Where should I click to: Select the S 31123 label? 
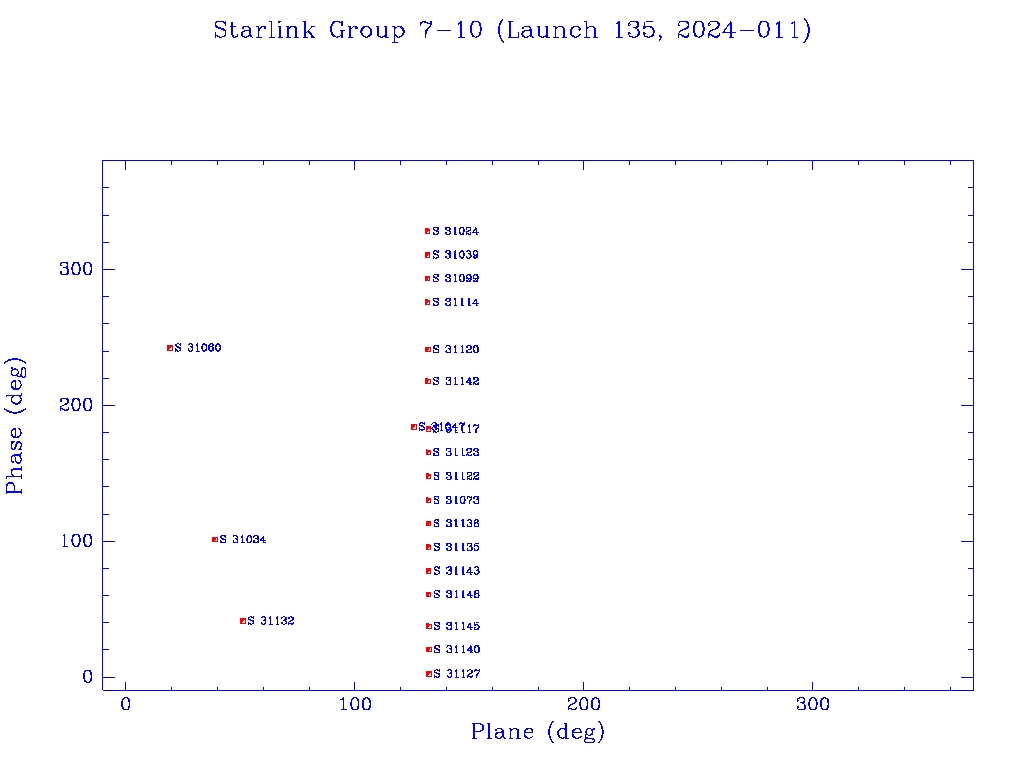coord(456,453)
